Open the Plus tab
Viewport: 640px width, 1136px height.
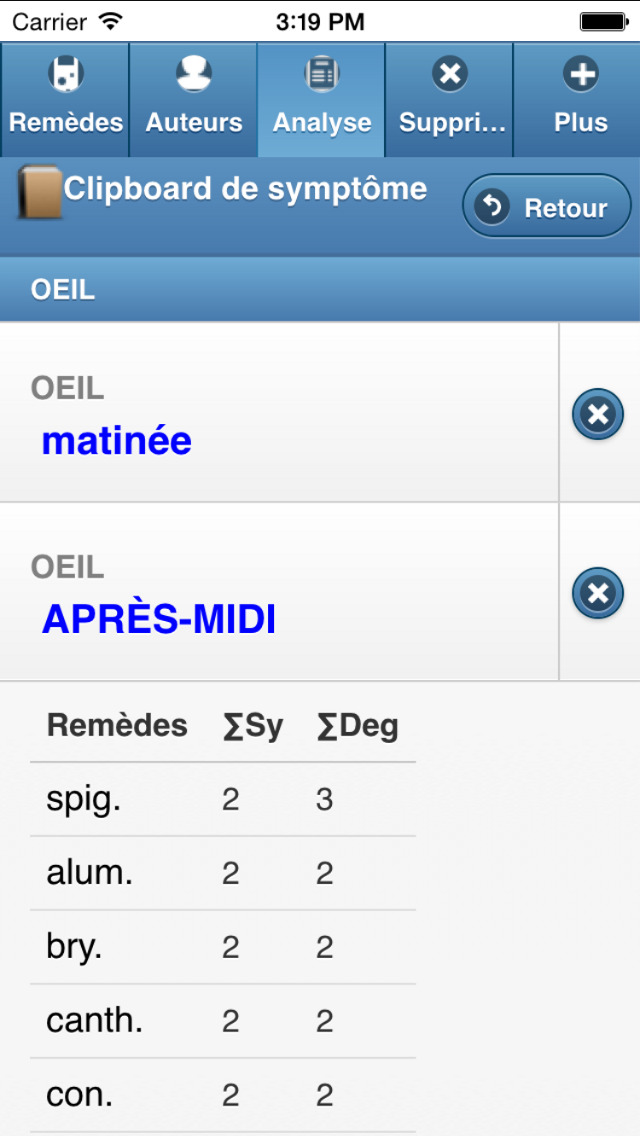click(x=577, y=99)
